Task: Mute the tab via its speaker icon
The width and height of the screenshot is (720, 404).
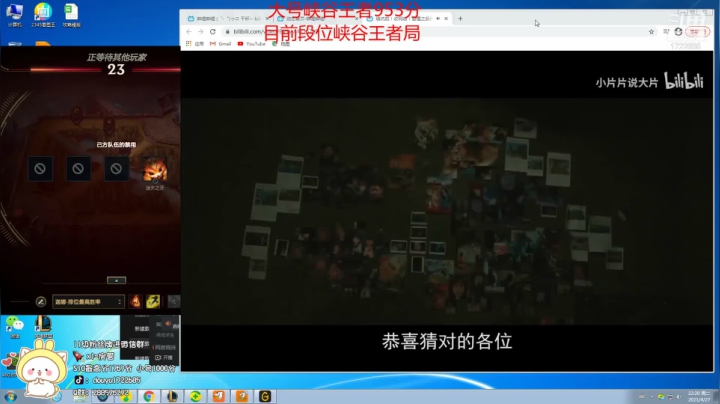Action: 438,19
